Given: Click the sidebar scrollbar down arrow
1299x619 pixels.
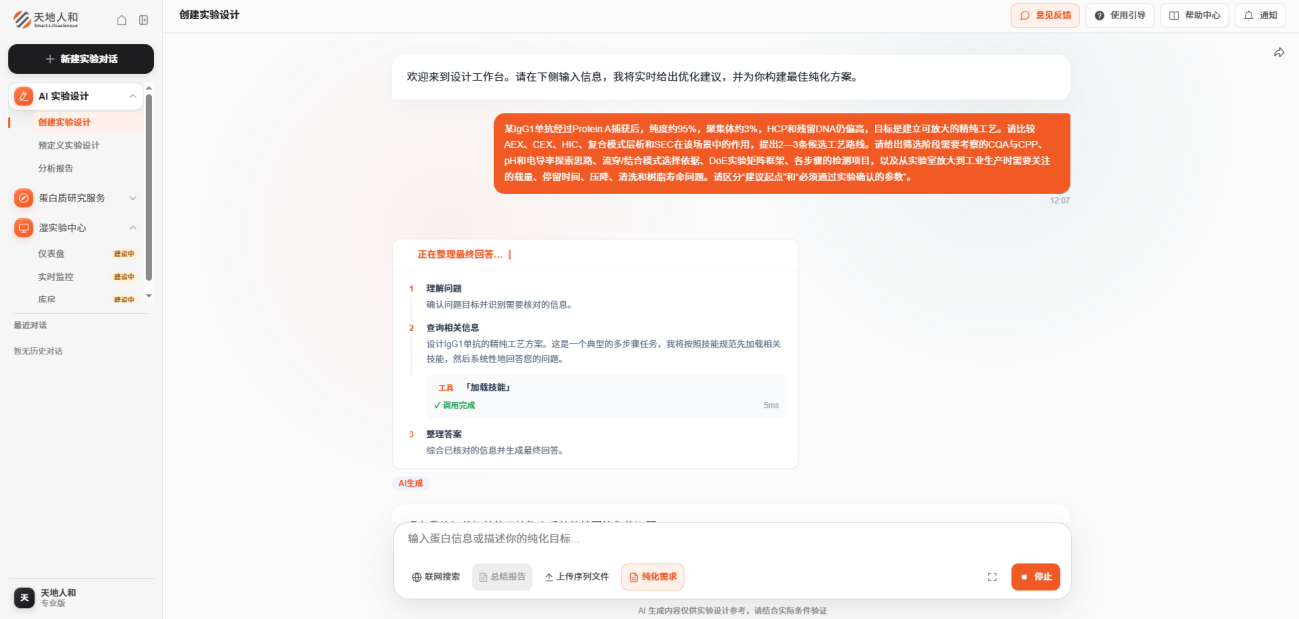Looking at the screenshot, I should pos(149,296).
